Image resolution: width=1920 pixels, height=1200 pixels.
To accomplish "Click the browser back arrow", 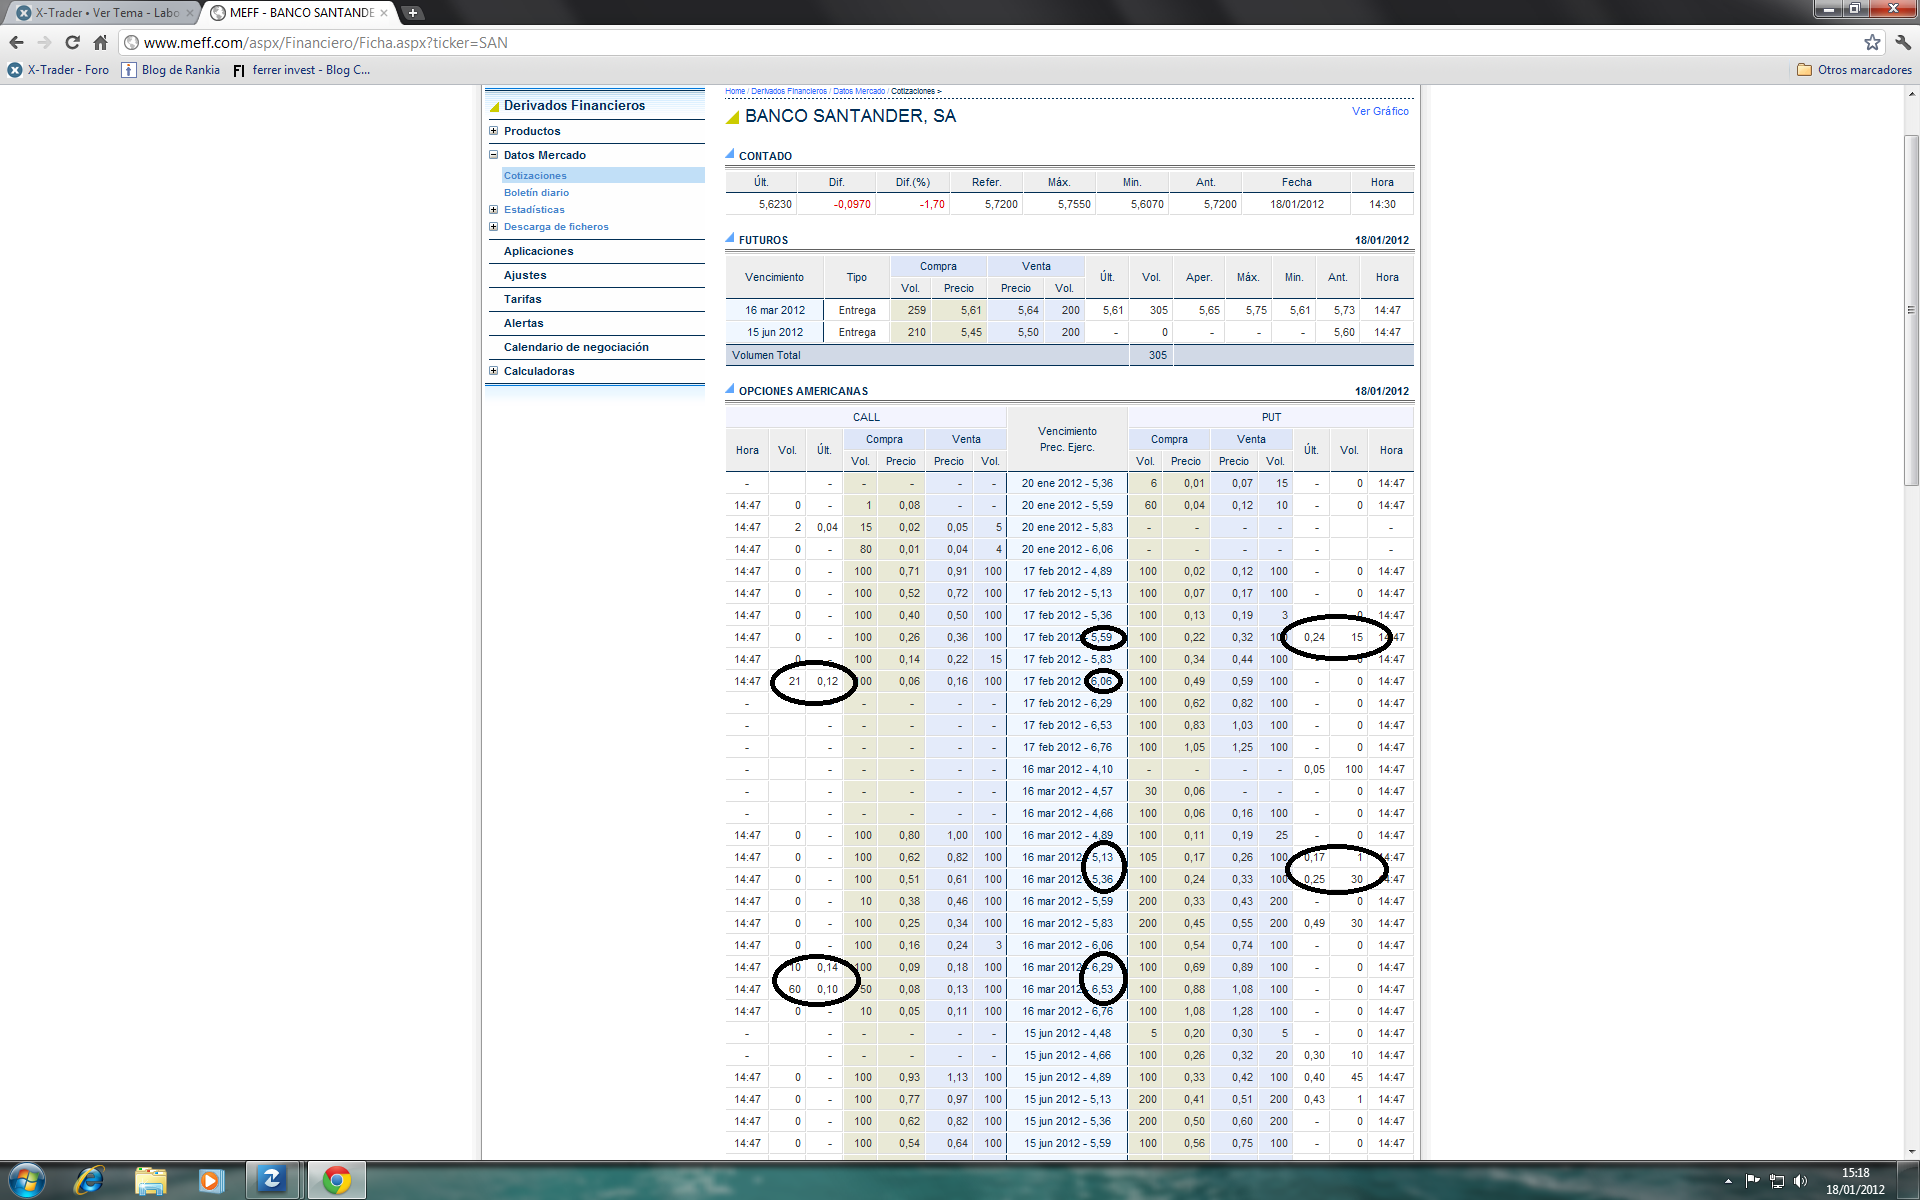I will pos(16,42).
